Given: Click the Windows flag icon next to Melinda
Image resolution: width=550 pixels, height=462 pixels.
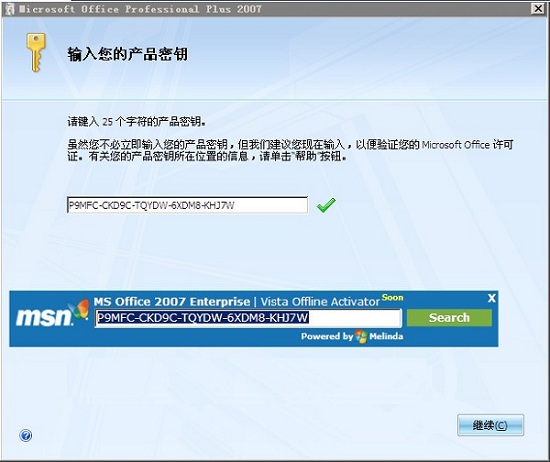Looking at the screenshot, I should (361, 336).
